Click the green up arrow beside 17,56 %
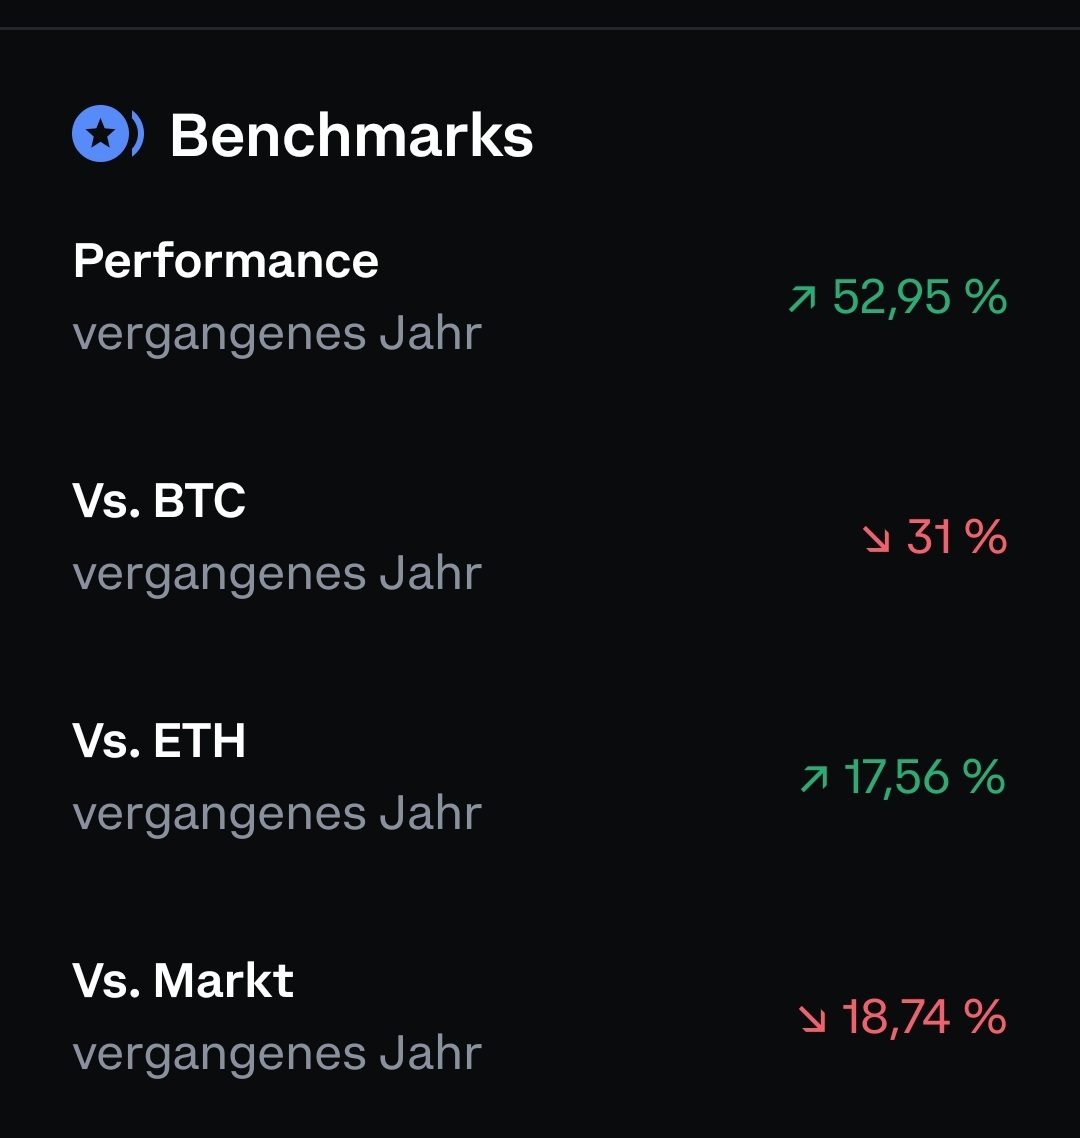 pyautogui.click(x=814, y=778)
